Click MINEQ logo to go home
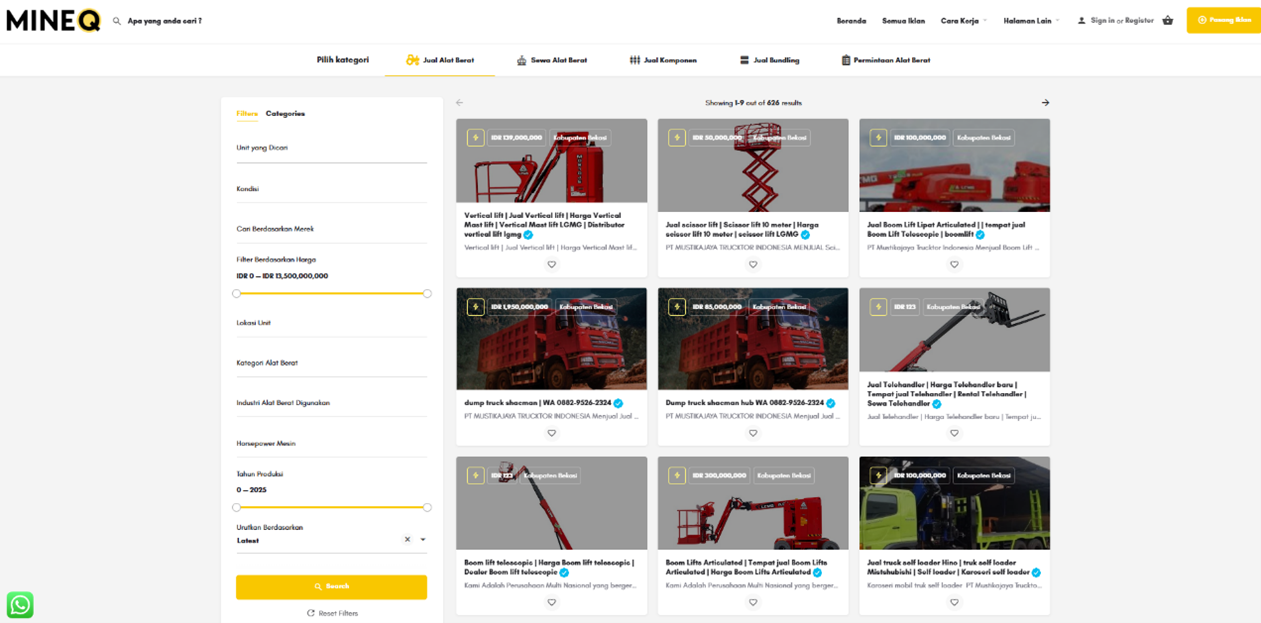Screen dimensions: 1261x623 (x=54, y=20)
